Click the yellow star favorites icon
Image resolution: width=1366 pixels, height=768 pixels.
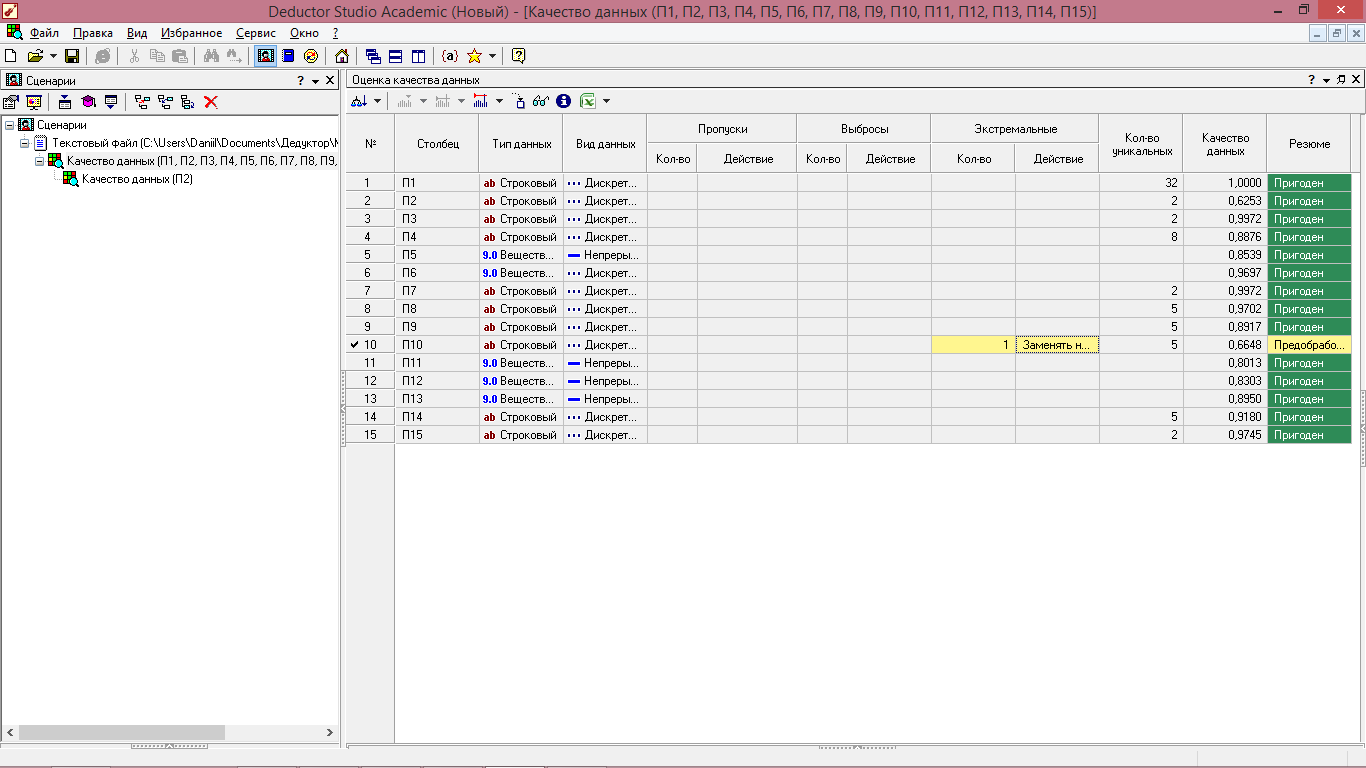click(474, 56)
